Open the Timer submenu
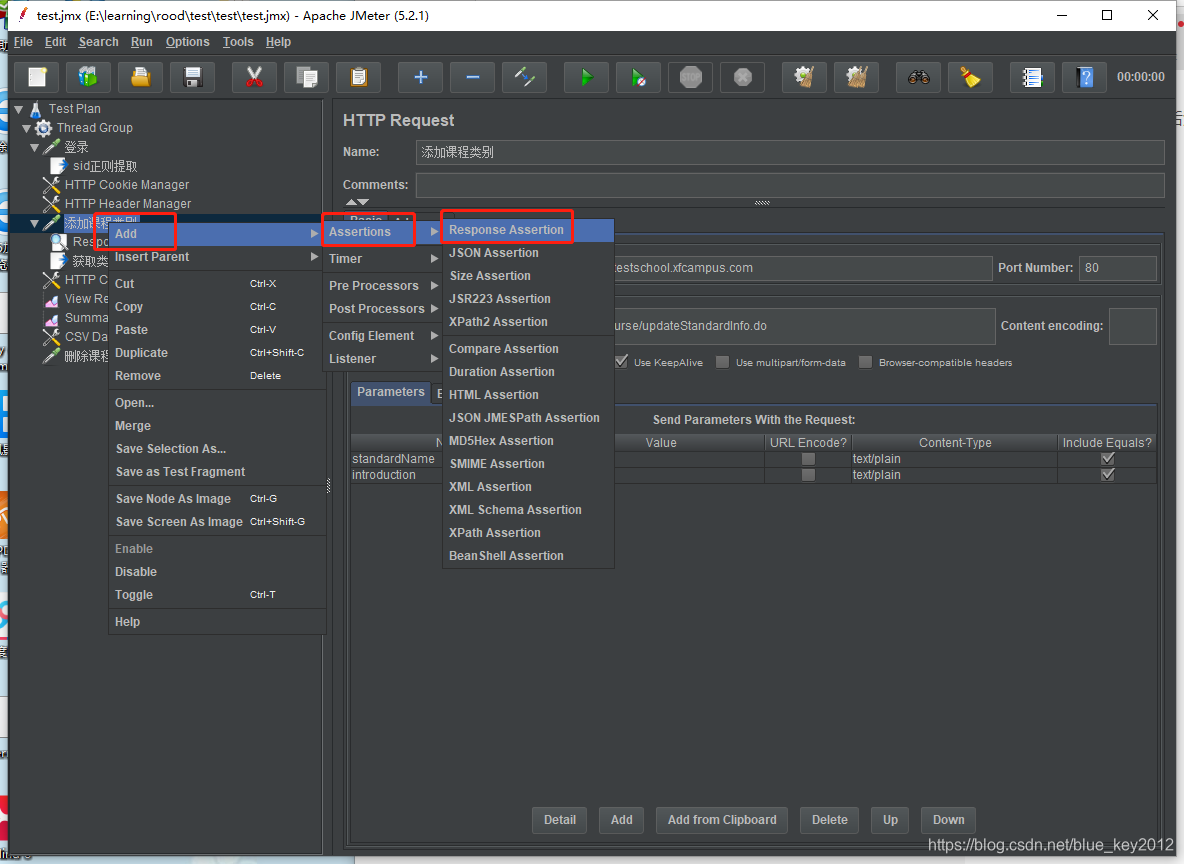This screenshot has height=864, width=1184. (x=383, y=258)
